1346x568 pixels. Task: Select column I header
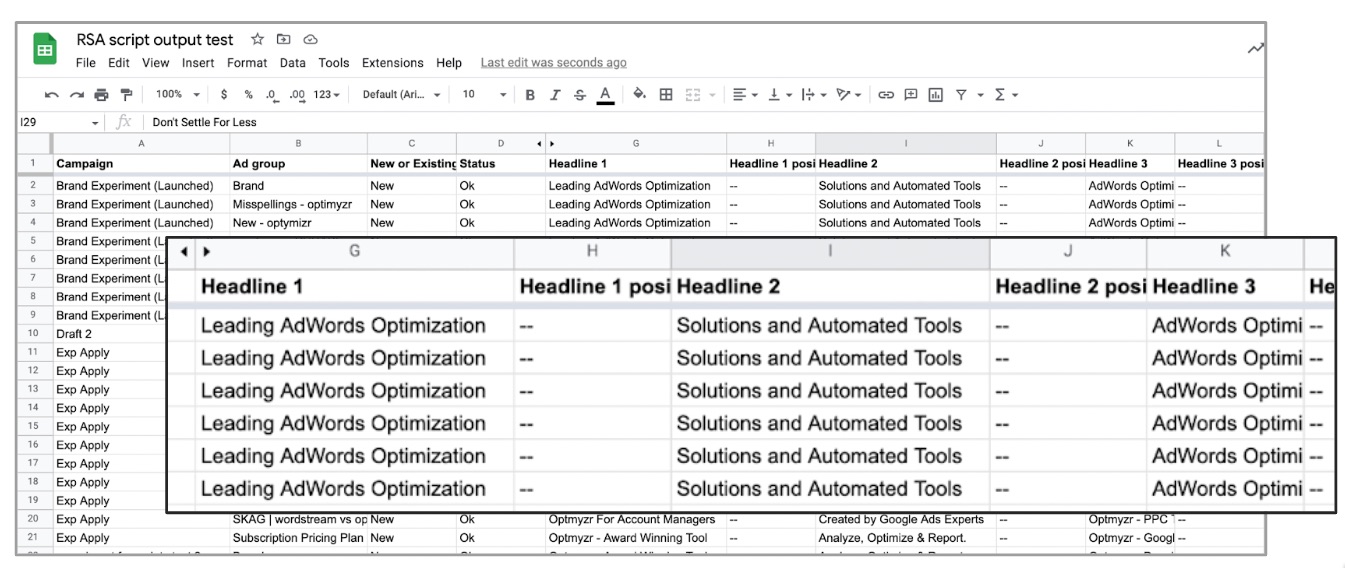[x=906, y=144]
